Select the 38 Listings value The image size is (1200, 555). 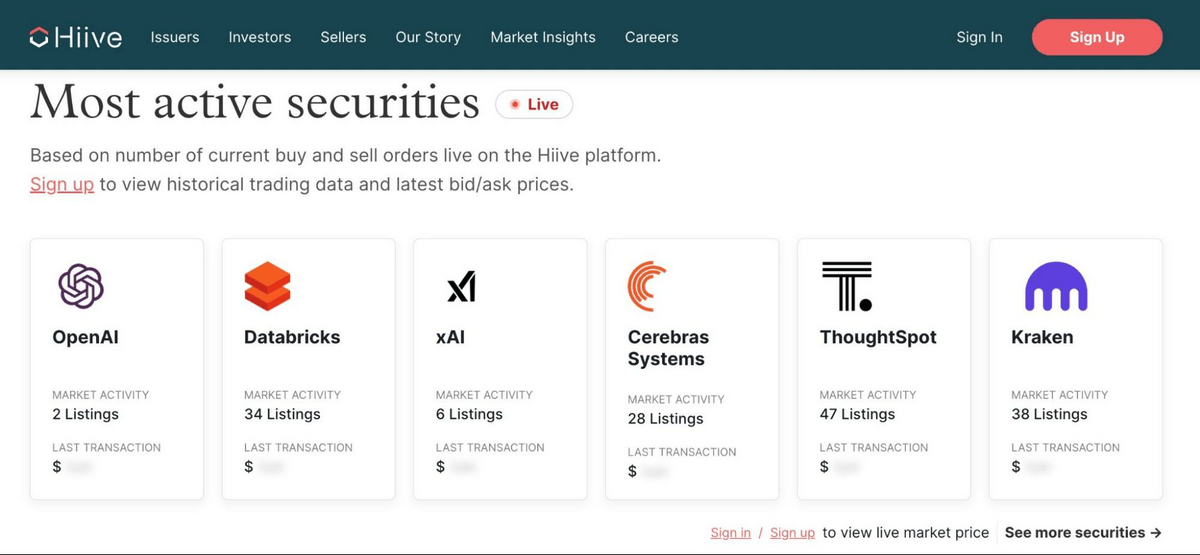pyautogui.click(x=1049, y=414)
